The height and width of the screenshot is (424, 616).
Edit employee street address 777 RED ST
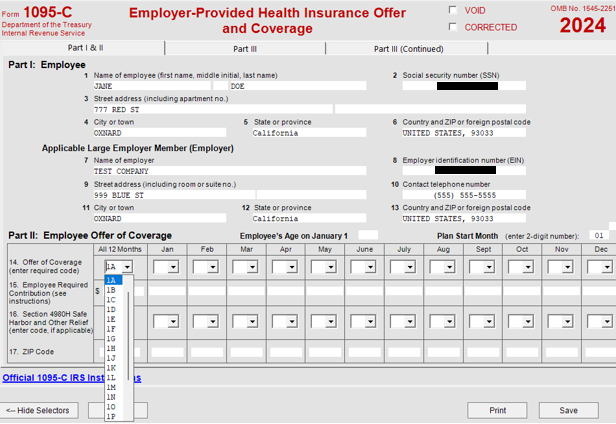tap(213, 109)
